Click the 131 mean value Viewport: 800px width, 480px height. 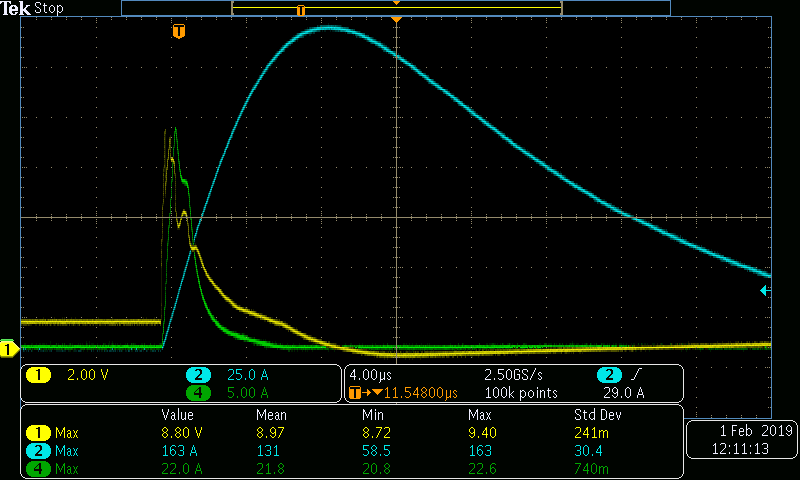pyautogui.click(x=268, y=451)
